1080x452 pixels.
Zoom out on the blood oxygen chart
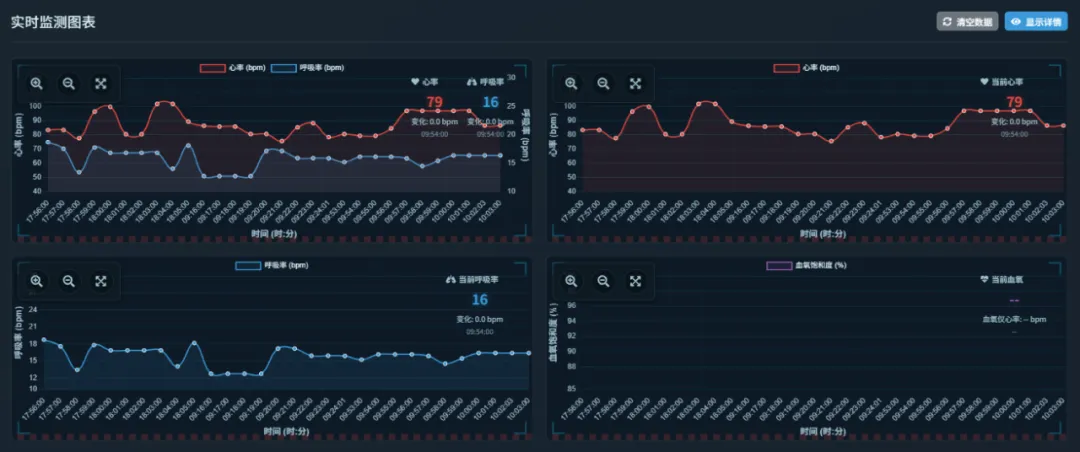click(x=603, y=282)
